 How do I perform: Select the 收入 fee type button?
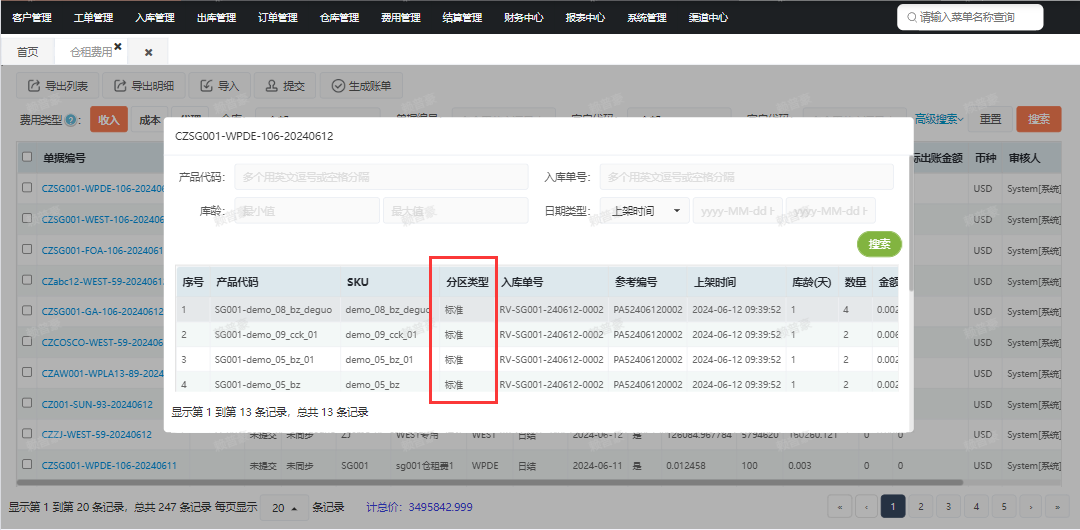pyautogui.click(x=109, y=119)
